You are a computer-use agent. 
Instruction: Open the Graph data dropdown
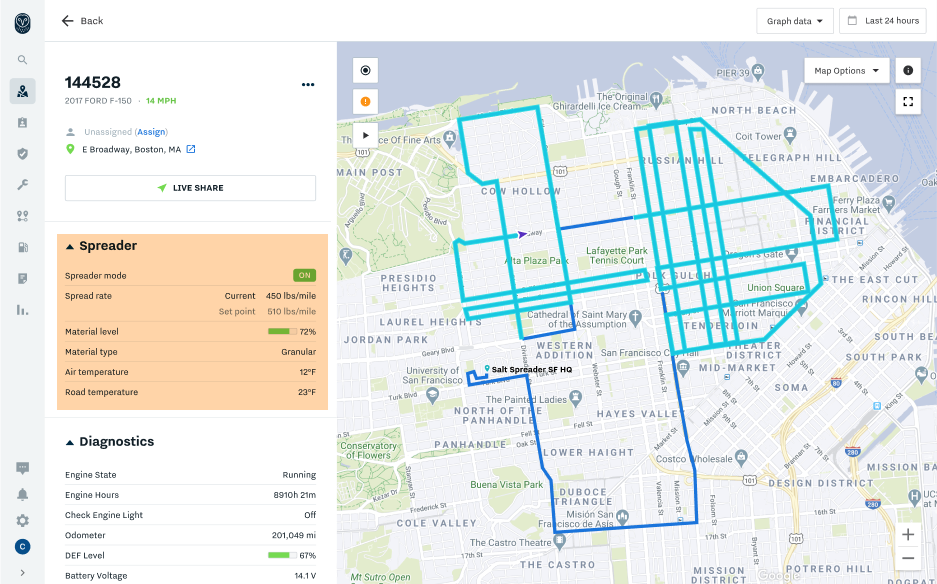pos(795,21)
